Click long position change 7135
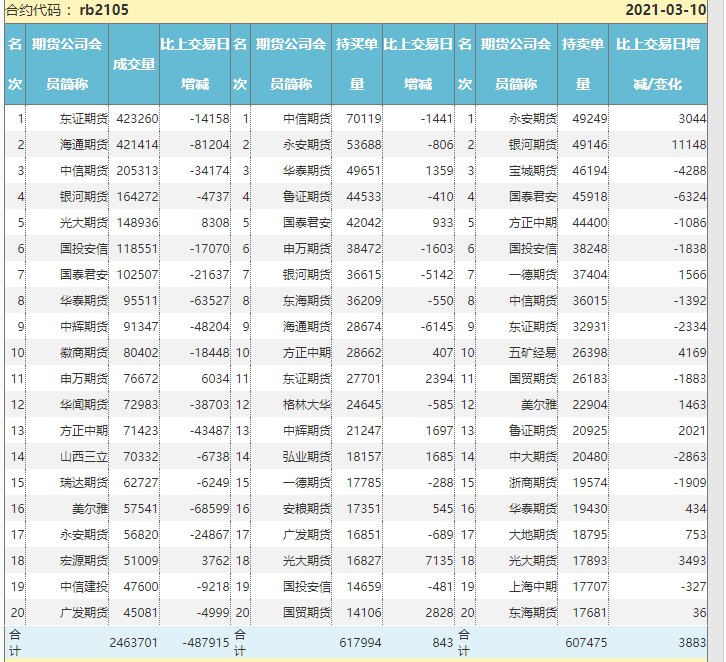 tap(439, 561)
